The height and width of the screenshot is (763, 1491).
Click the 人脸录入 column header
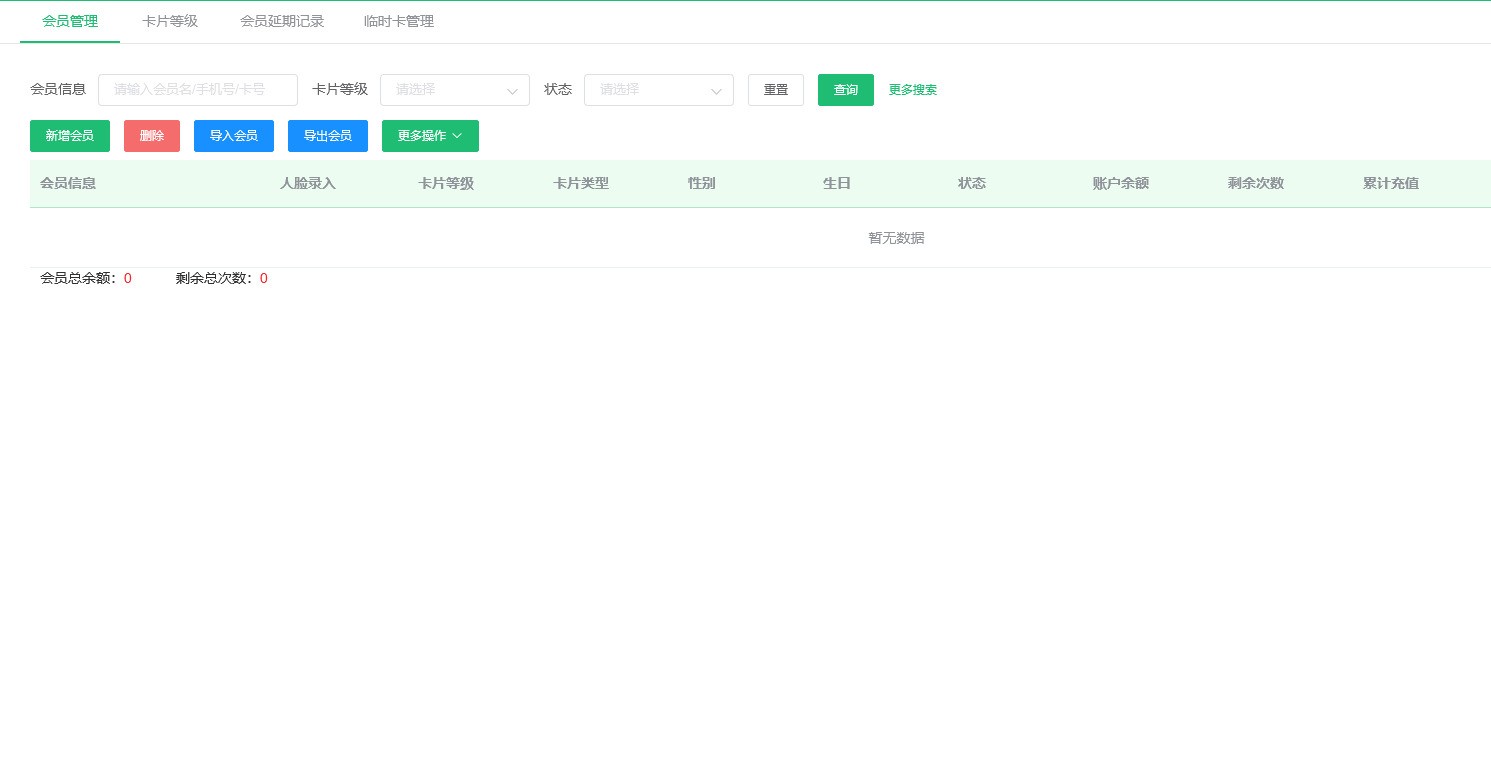coord(308,184)
